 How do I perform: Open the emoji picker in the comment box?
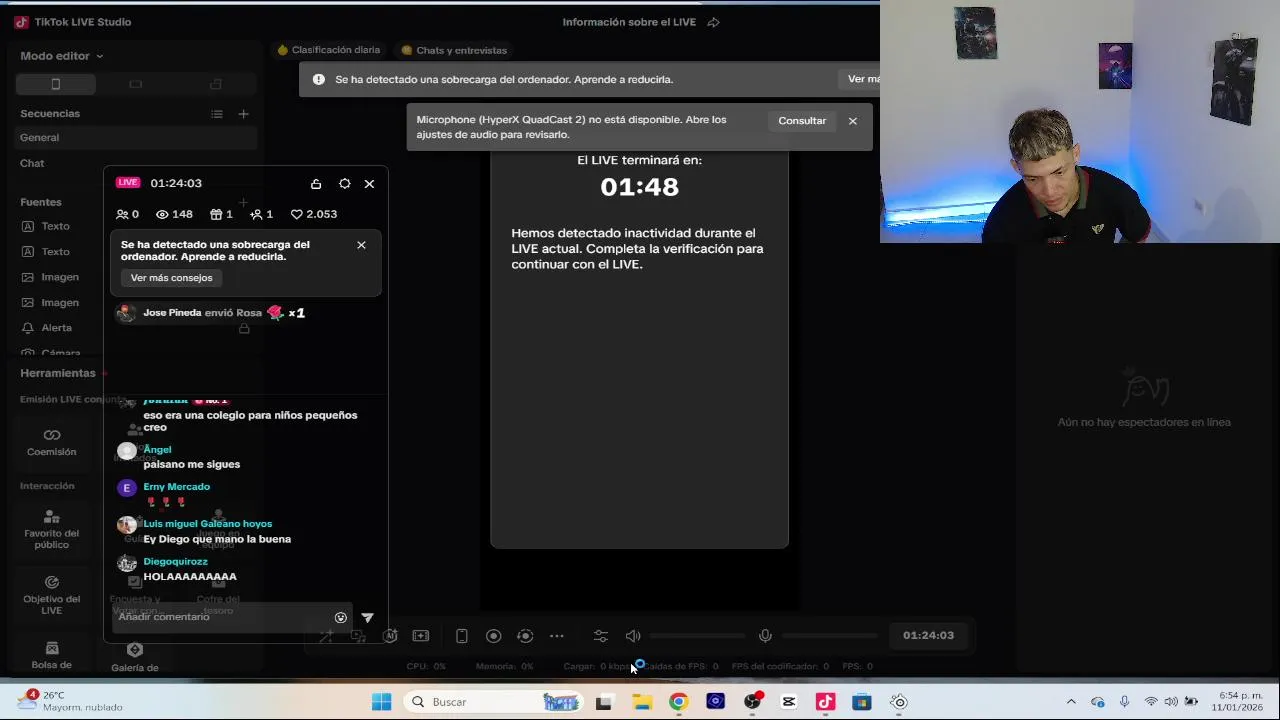coord(341,617)
